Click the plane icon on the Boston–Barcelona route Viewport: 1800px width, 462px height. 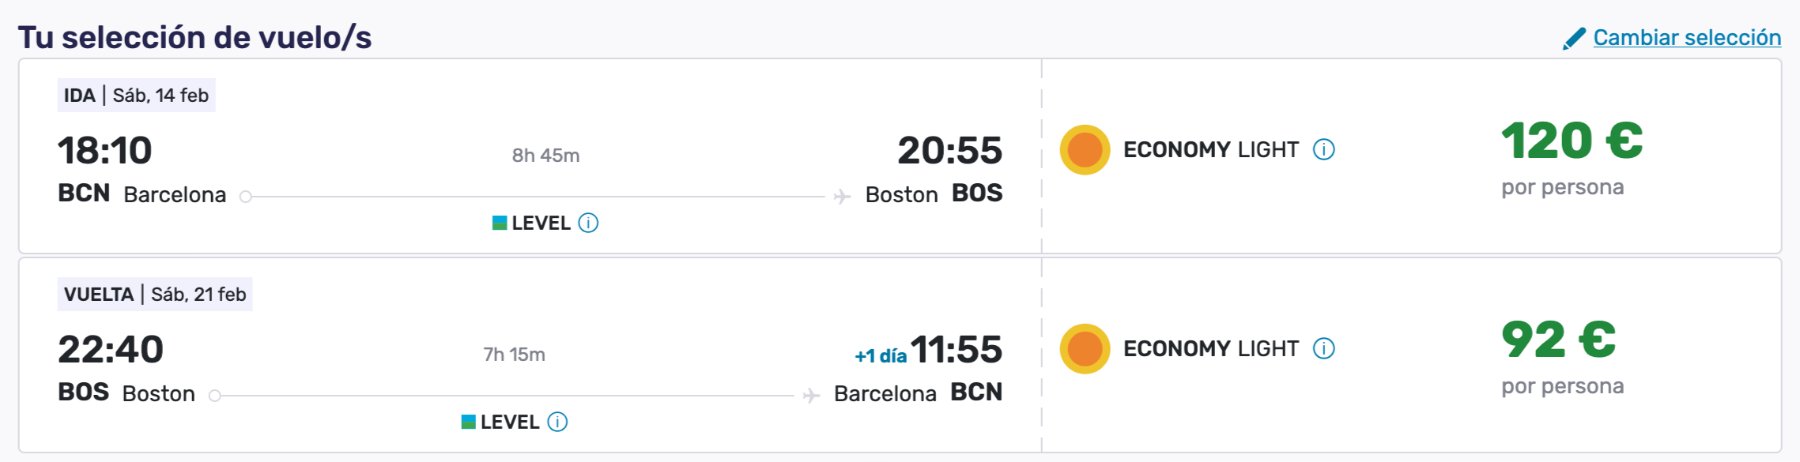(811, 396)
